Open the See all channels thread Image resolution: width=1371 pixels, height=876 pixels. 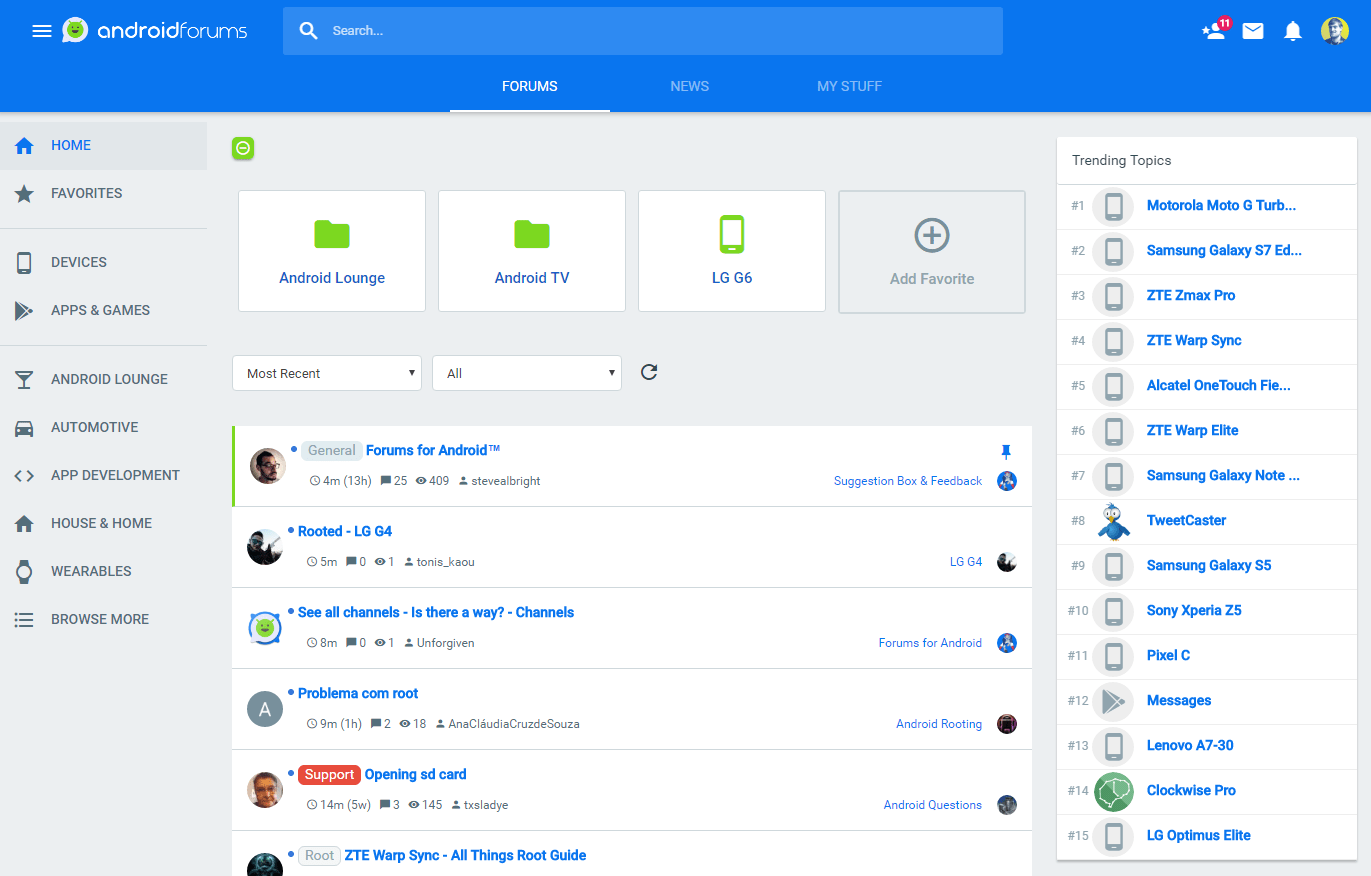tap(436, 612)
